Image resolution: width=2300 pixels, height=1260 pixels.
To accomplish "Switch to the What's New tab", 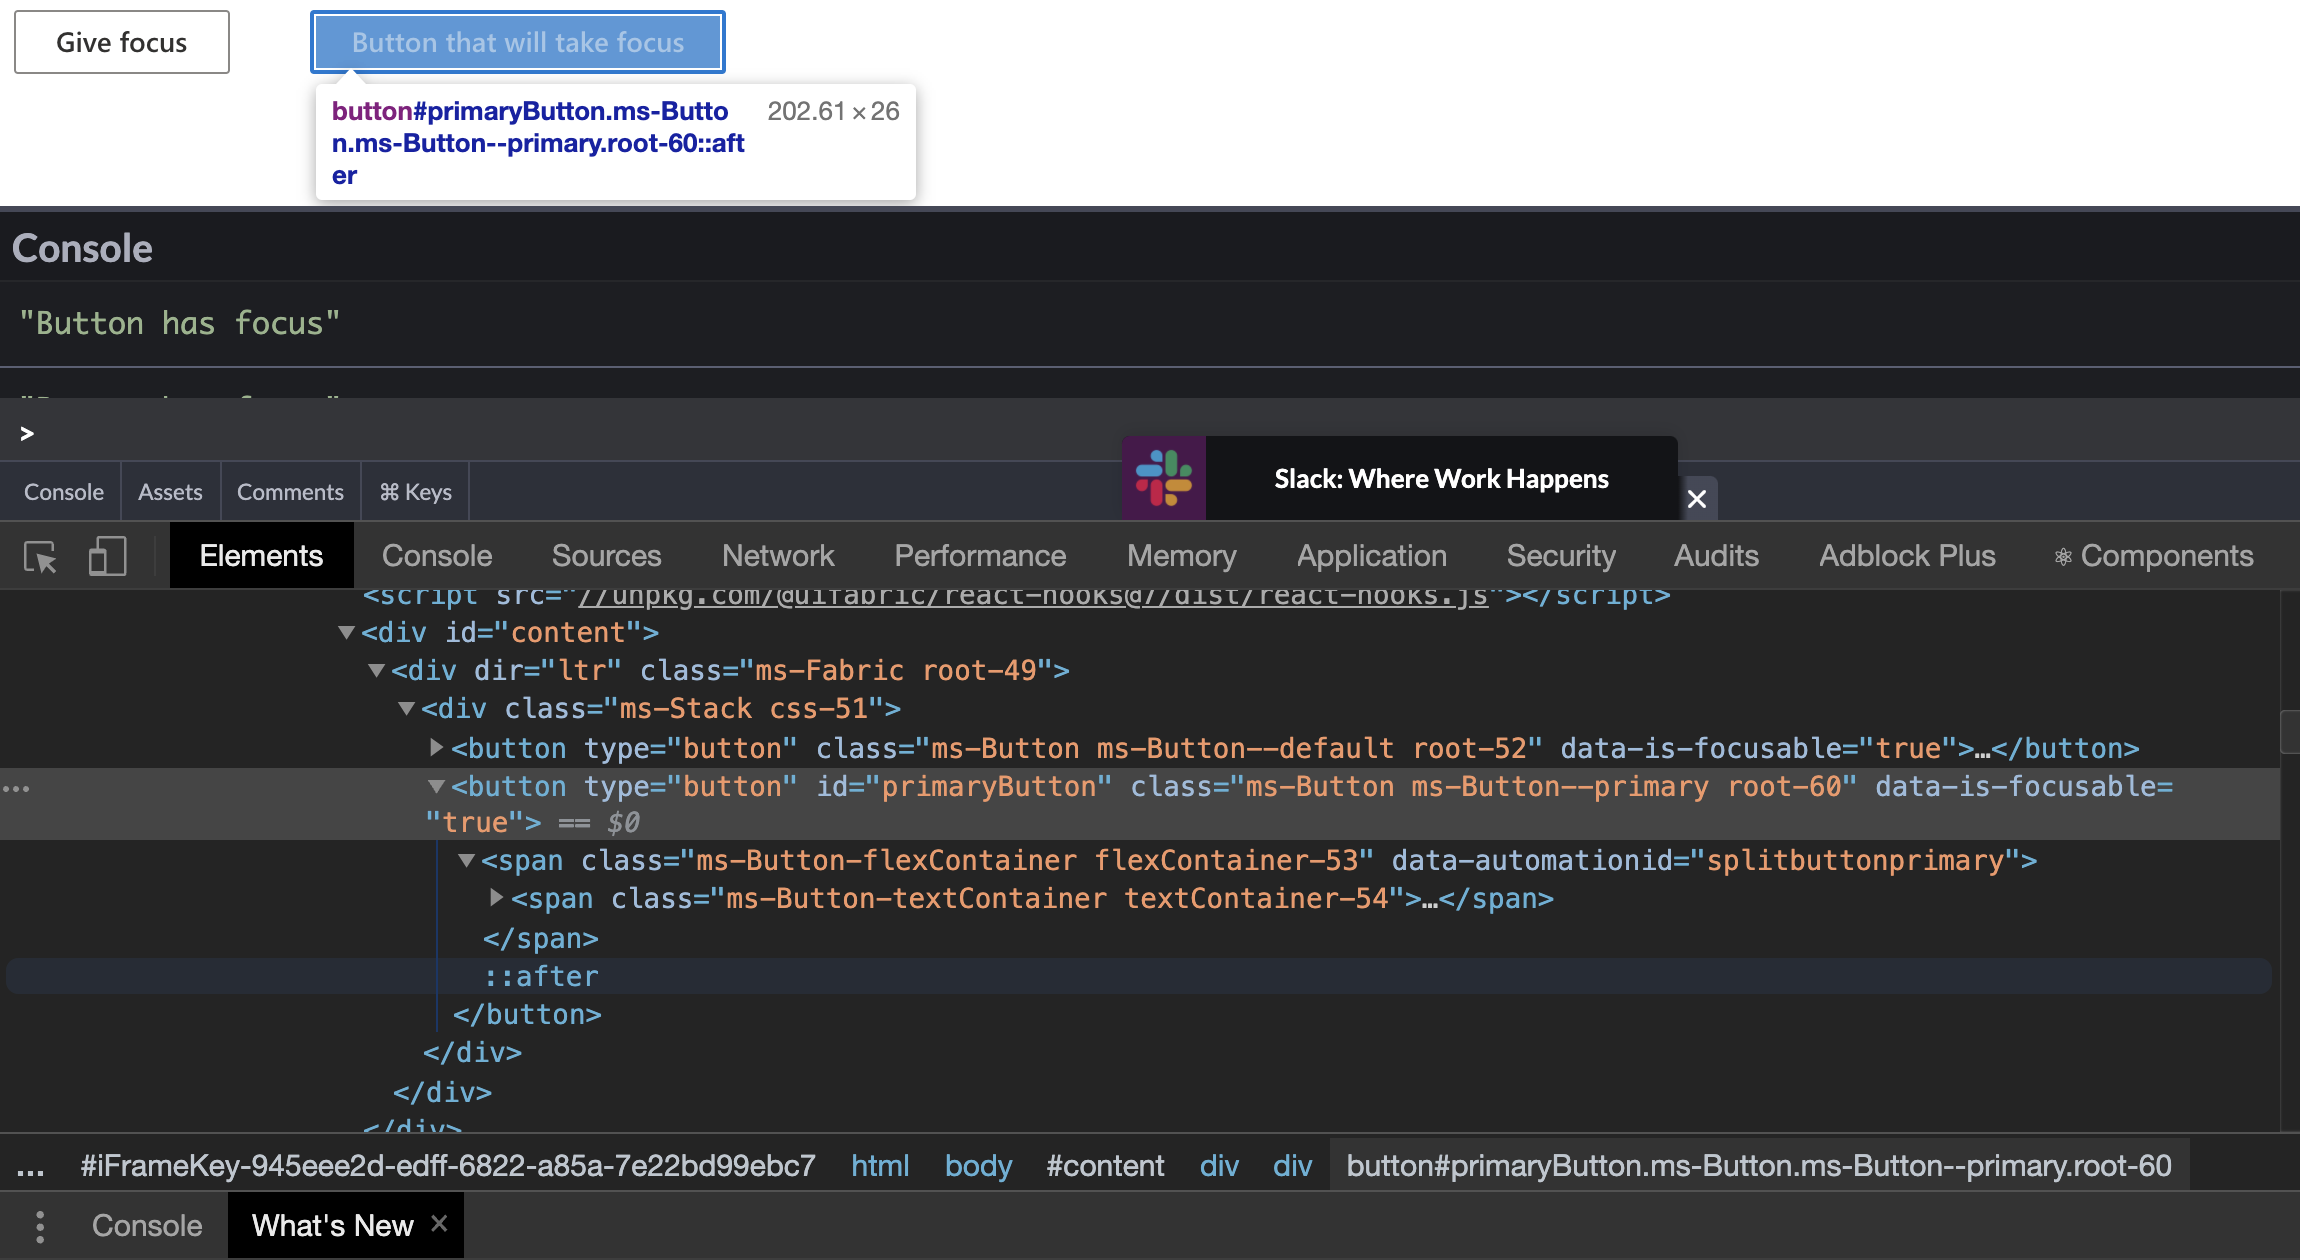I will (332, 1224).
